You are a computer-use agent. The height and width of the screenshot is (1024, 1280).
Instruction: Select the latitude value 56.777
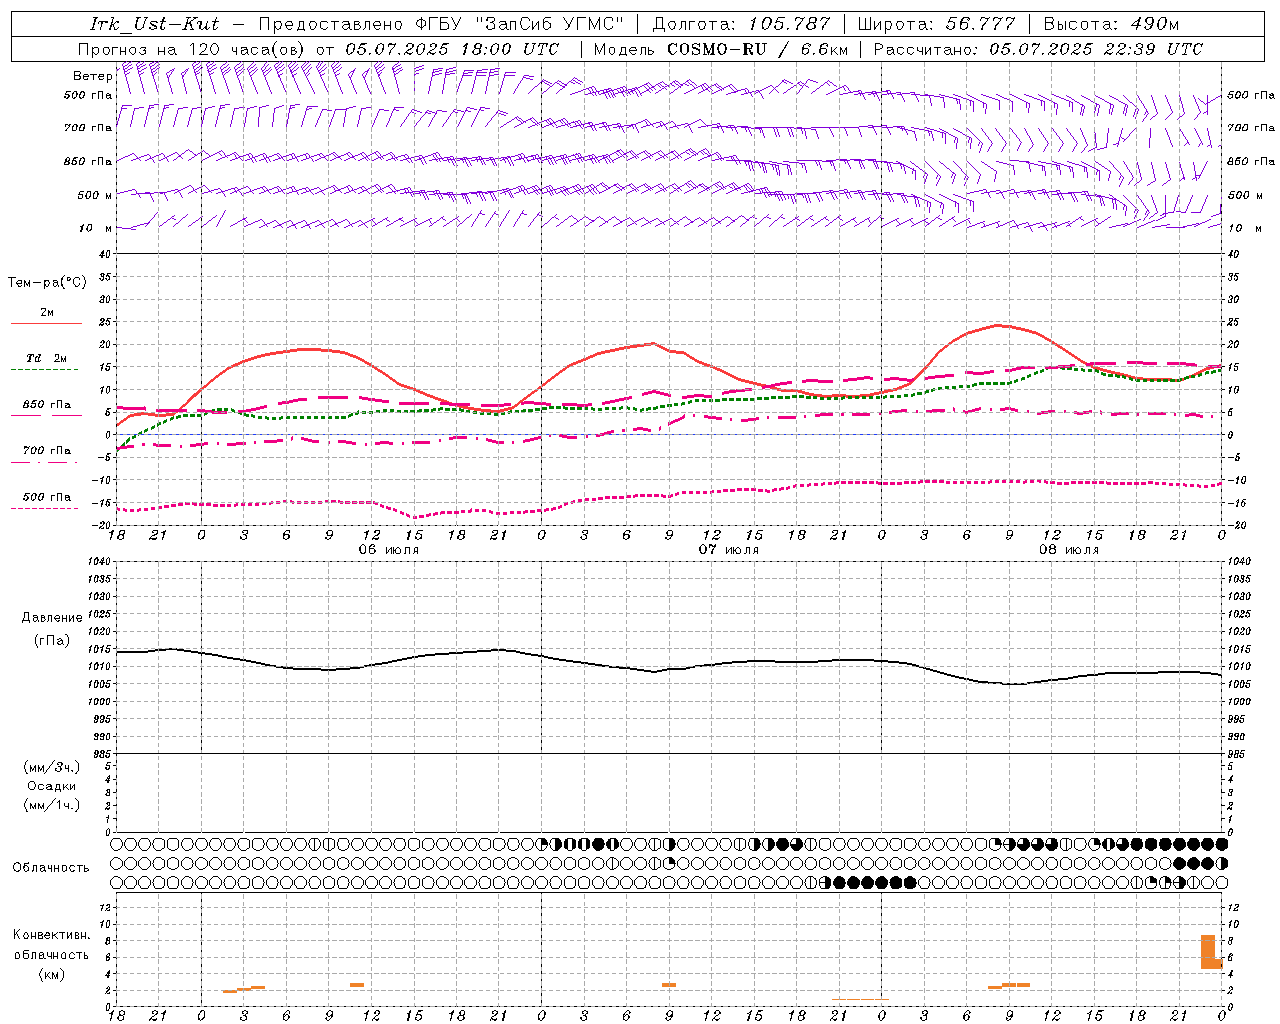[981, 24]
